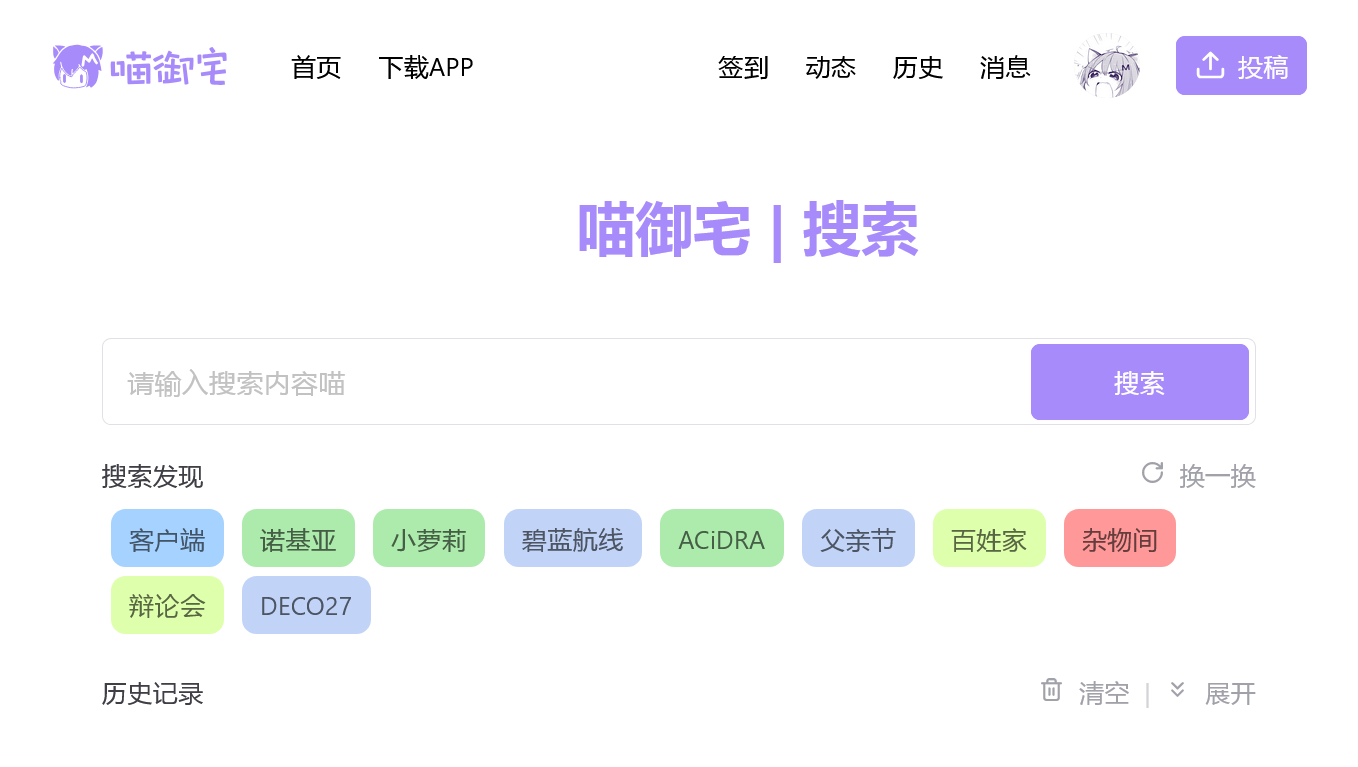
Task: Select the 客户端 search suggestion tag
Action: point(167,538)
